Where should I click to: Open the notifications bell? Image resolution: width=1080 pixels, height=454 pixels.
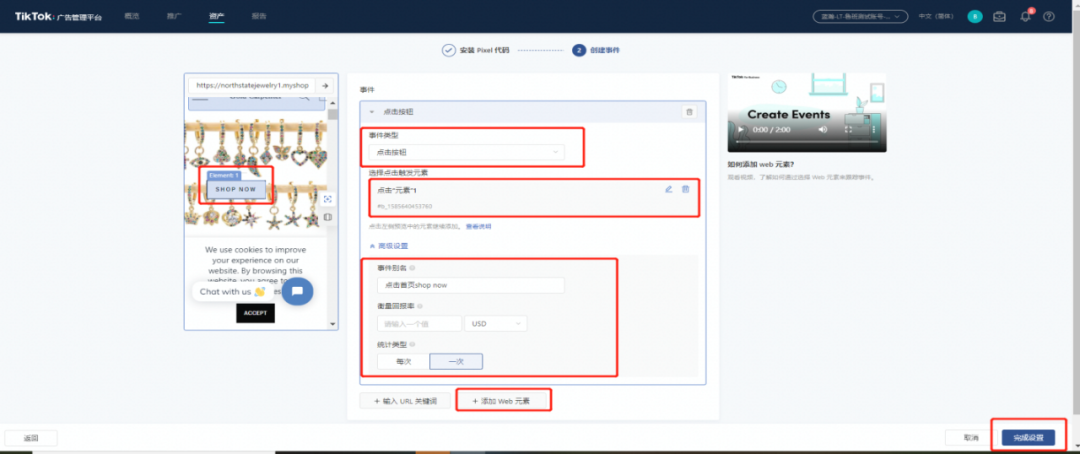pyautogui.click(x=1025, y=17)
